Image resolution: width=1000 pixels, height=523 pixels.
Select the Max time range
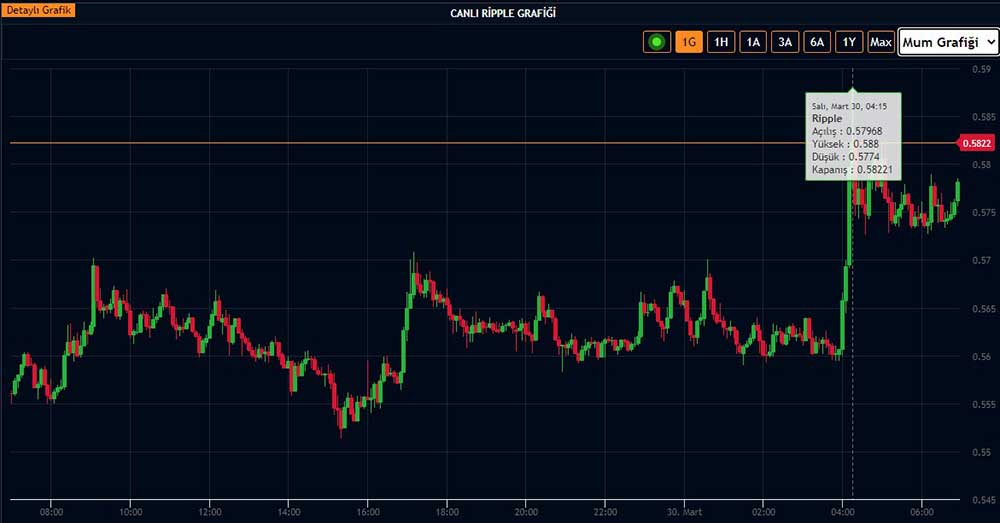881,42
